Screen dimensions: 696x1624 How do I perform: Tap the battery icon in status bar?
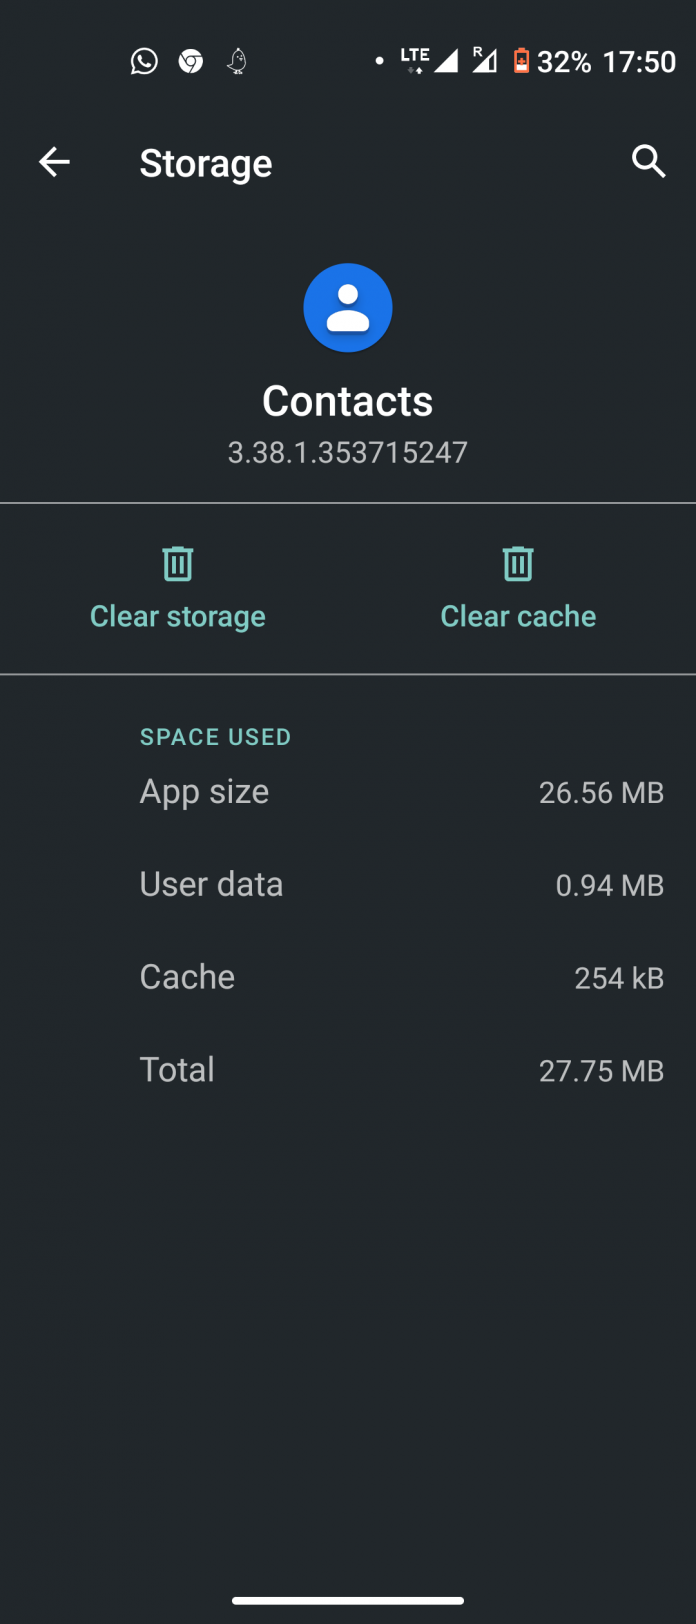[521, 62]
